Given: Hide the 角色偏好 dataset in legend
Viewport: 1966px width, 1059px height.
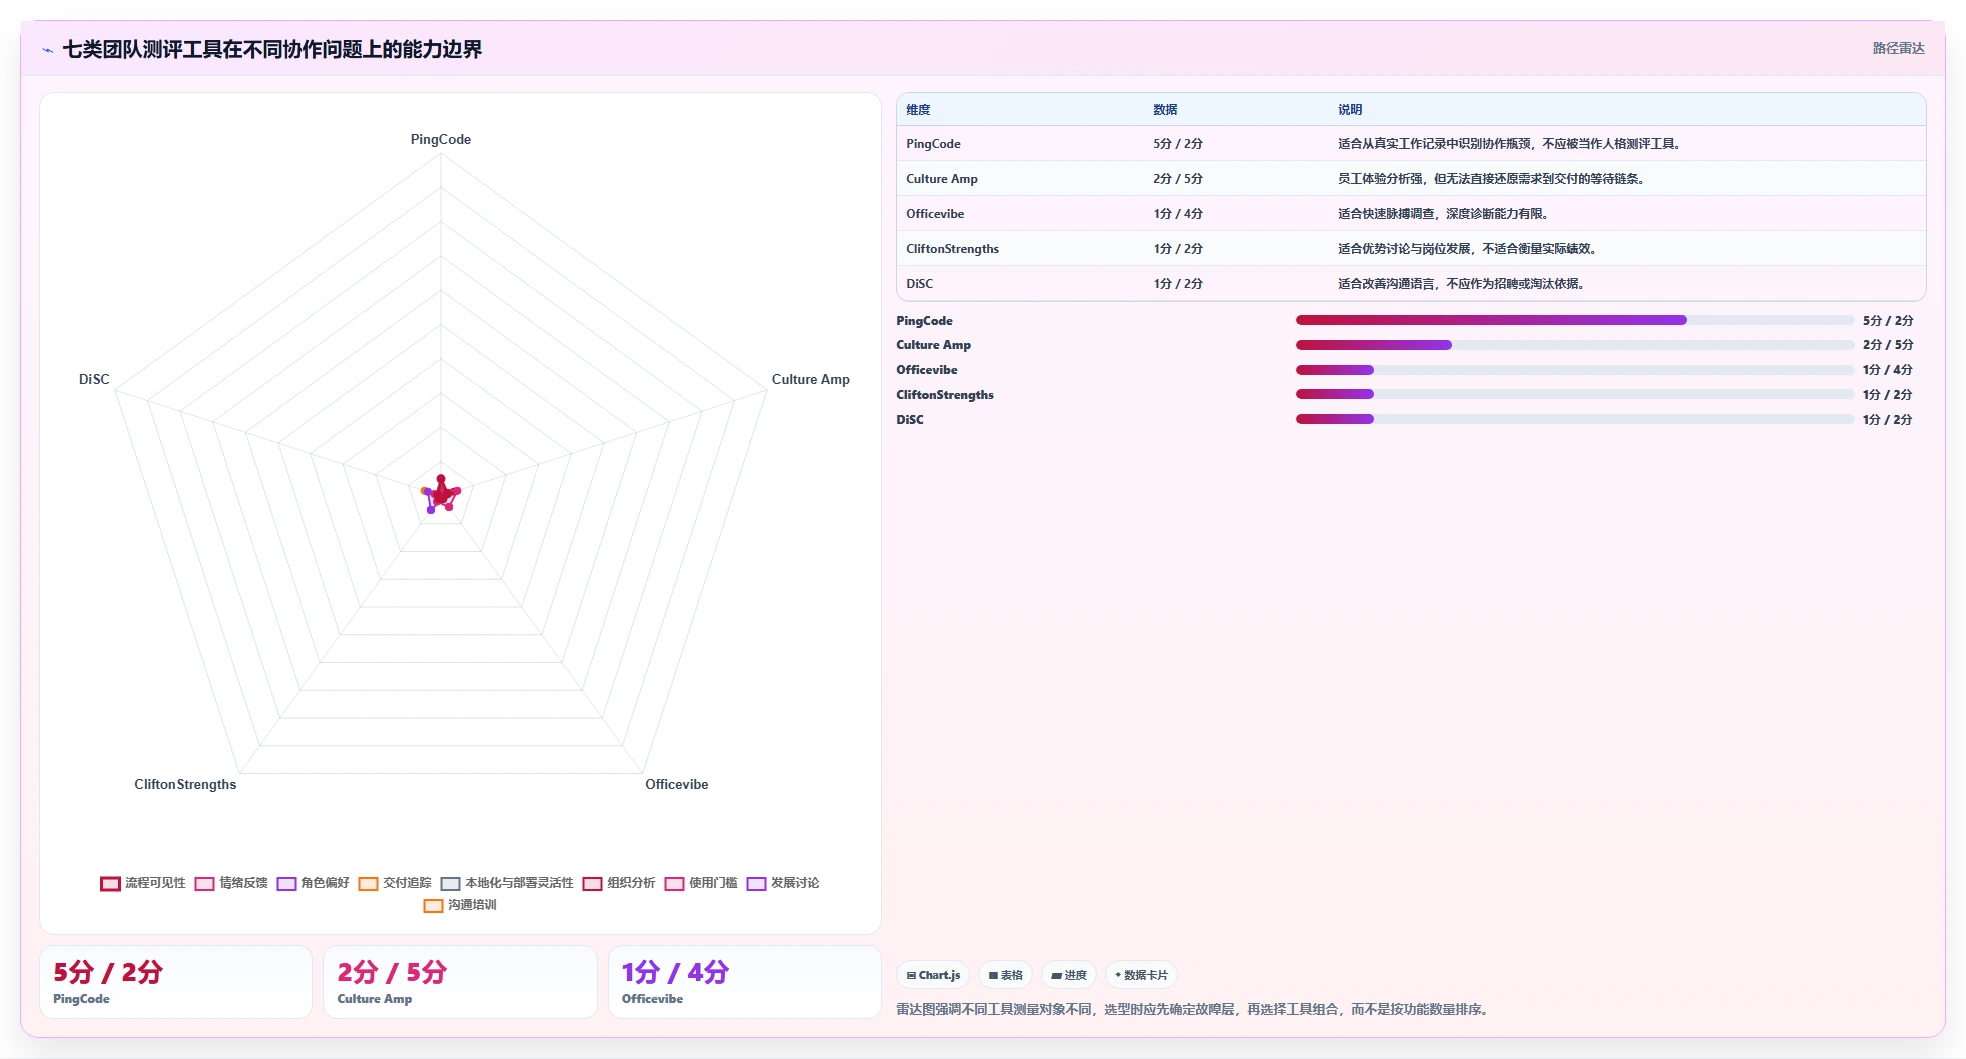Looking at the screenshot, I should (x=313, y=883).
